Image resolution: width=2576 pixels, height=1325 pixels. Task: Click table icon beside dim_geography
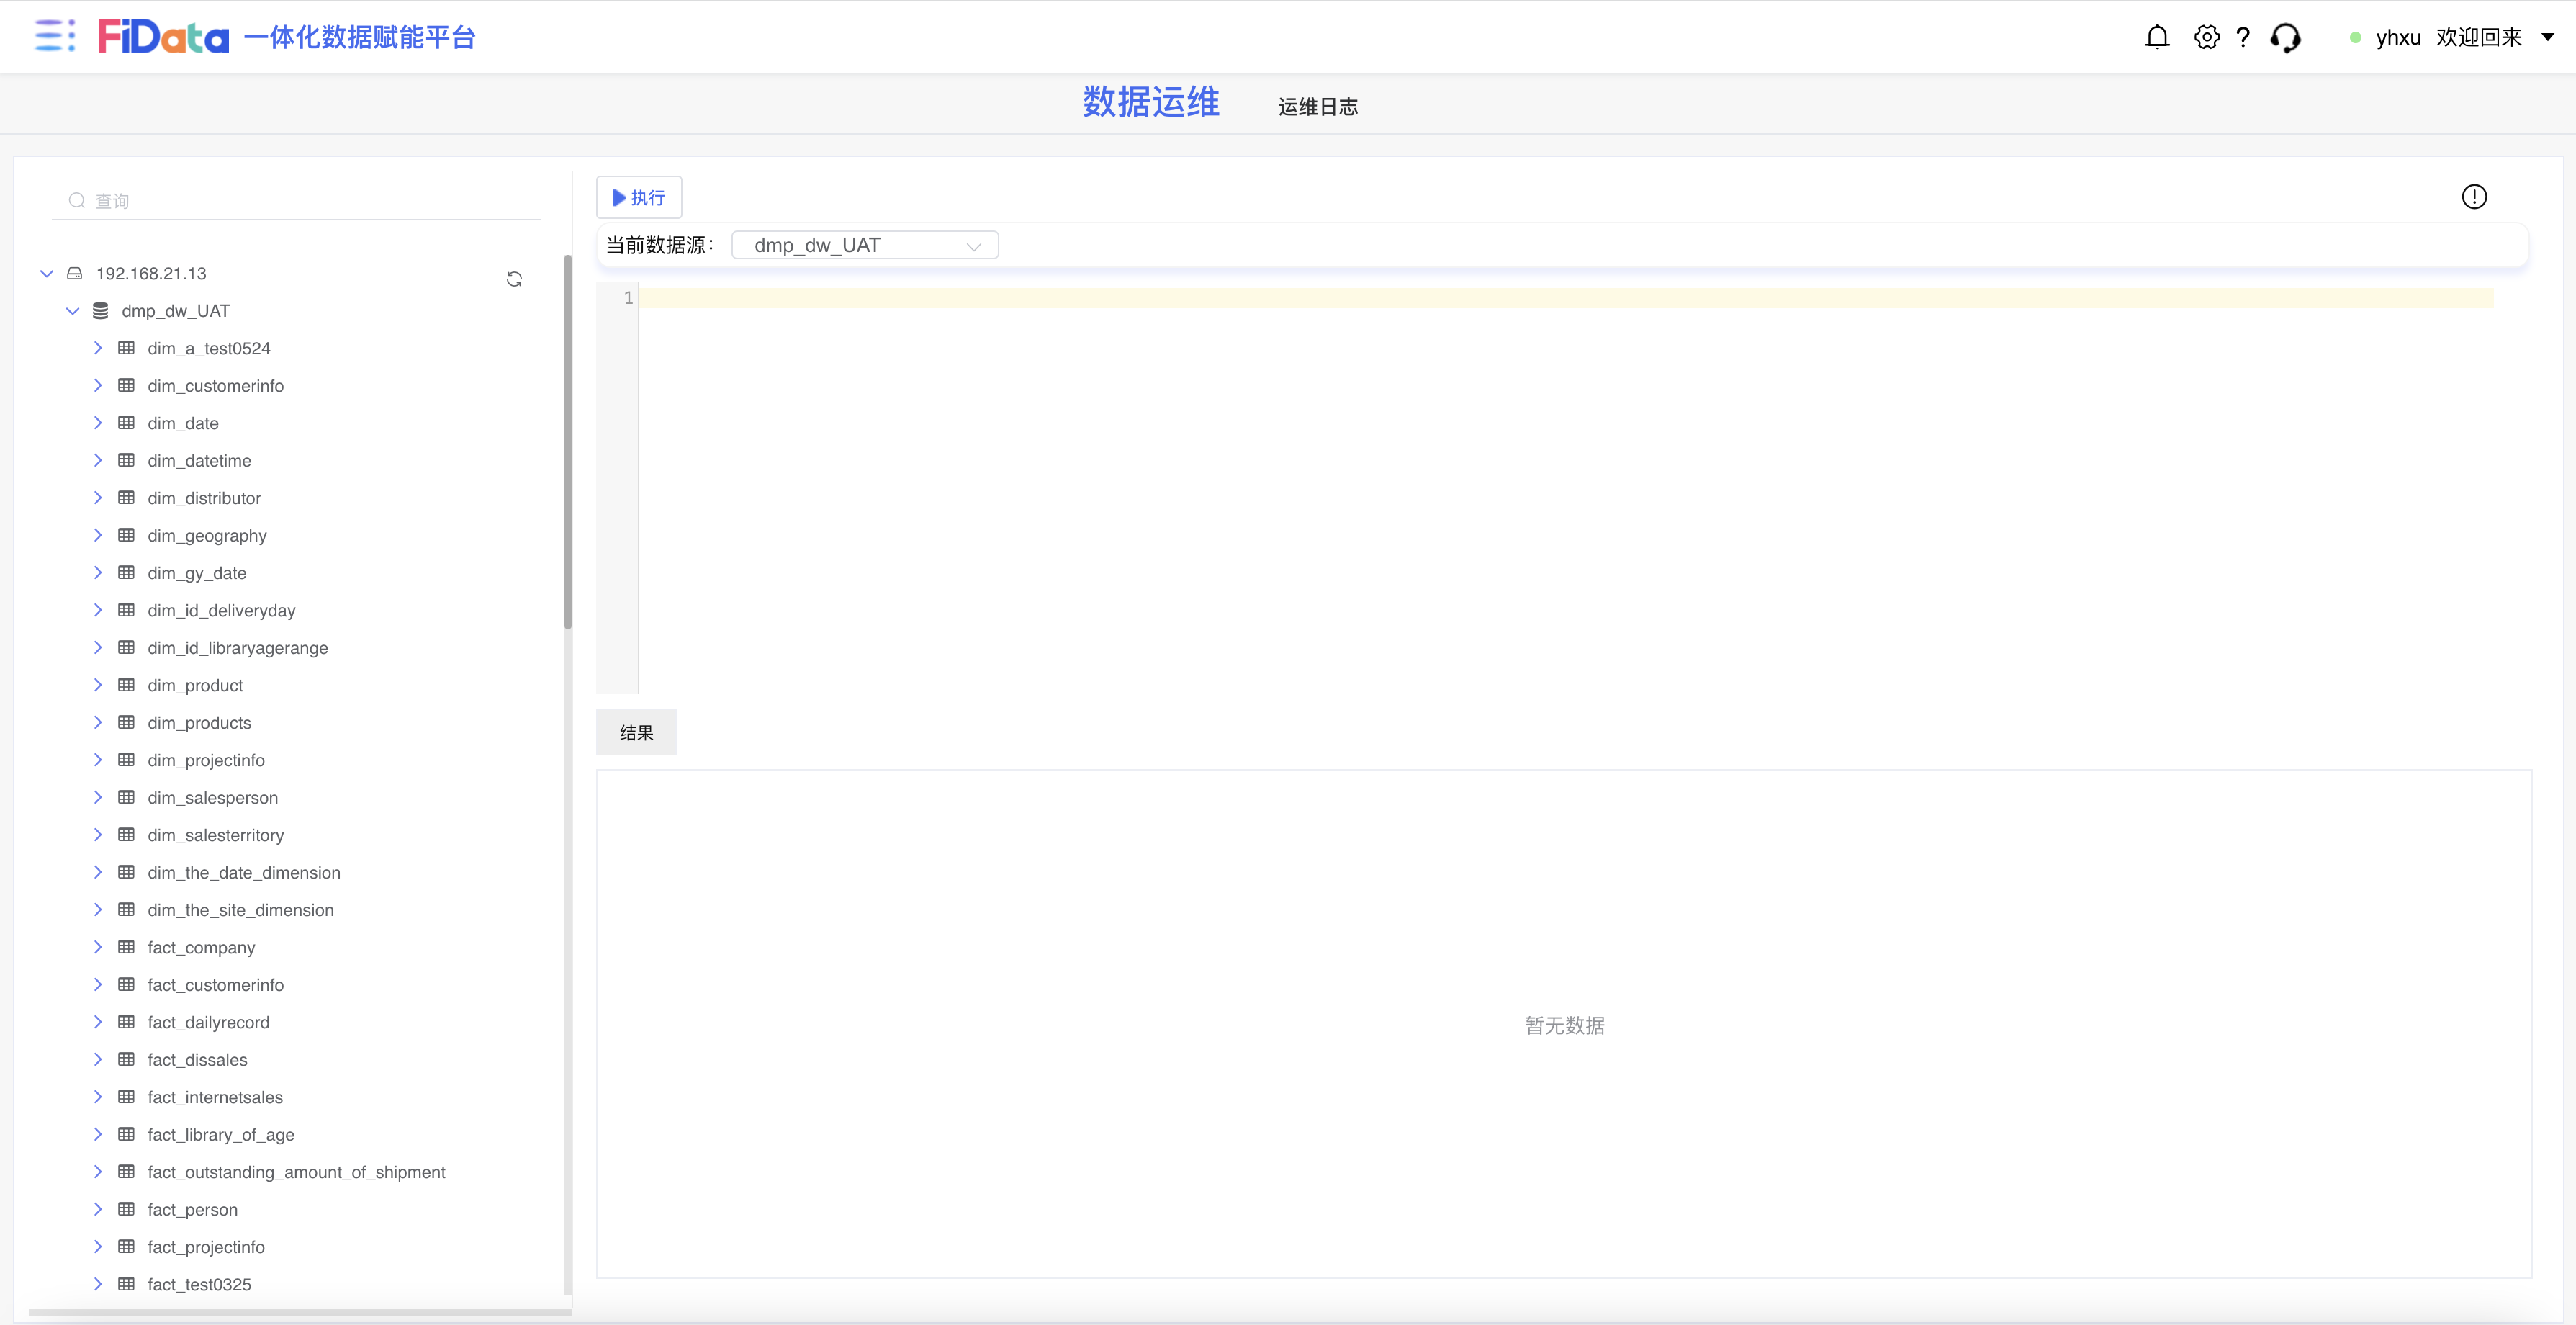coord(126,535)
